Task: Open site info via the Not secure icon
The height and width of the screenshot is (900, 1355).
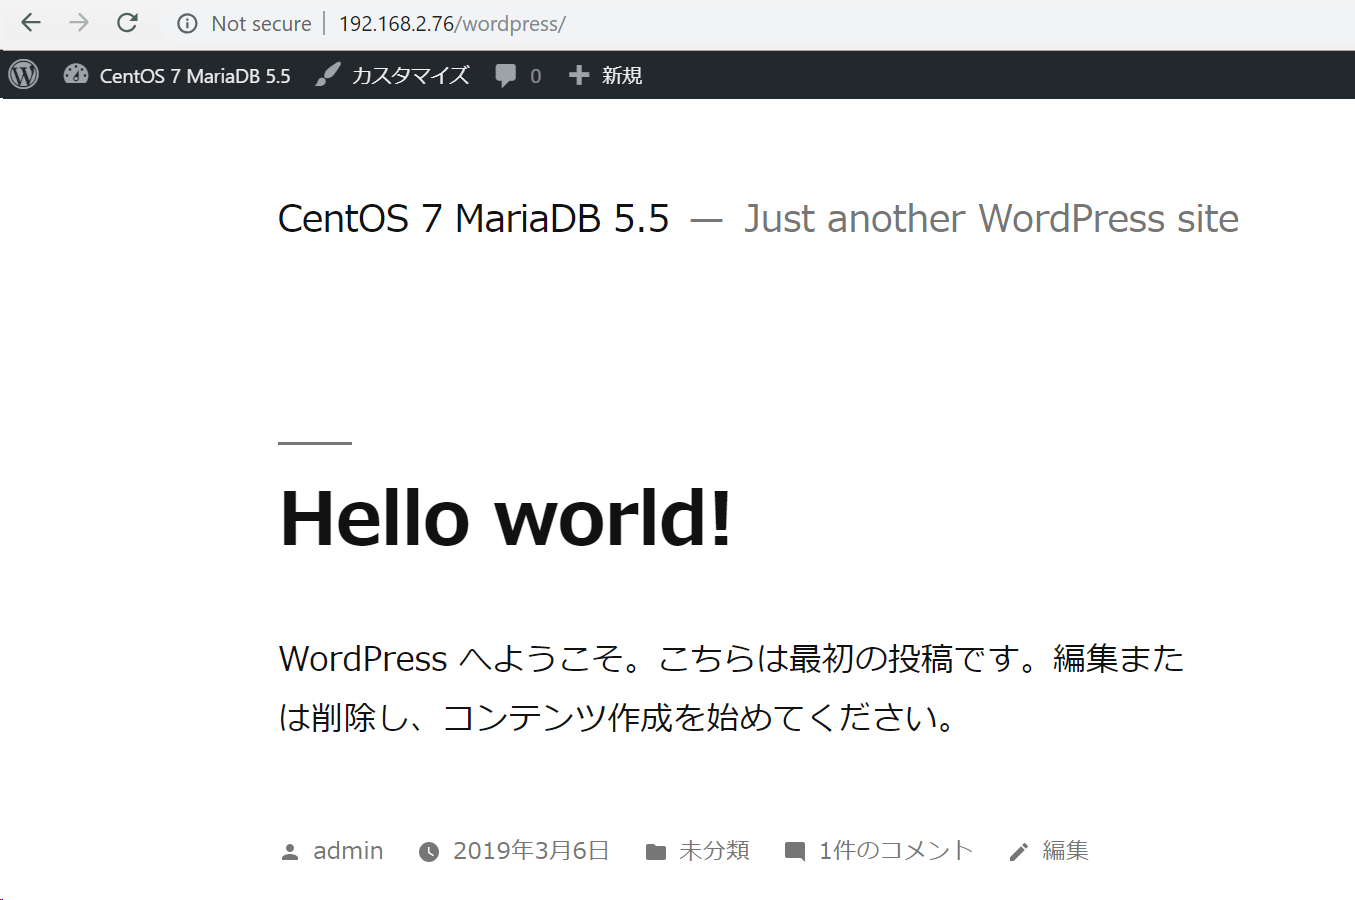Action: click(x=187, y=23)
